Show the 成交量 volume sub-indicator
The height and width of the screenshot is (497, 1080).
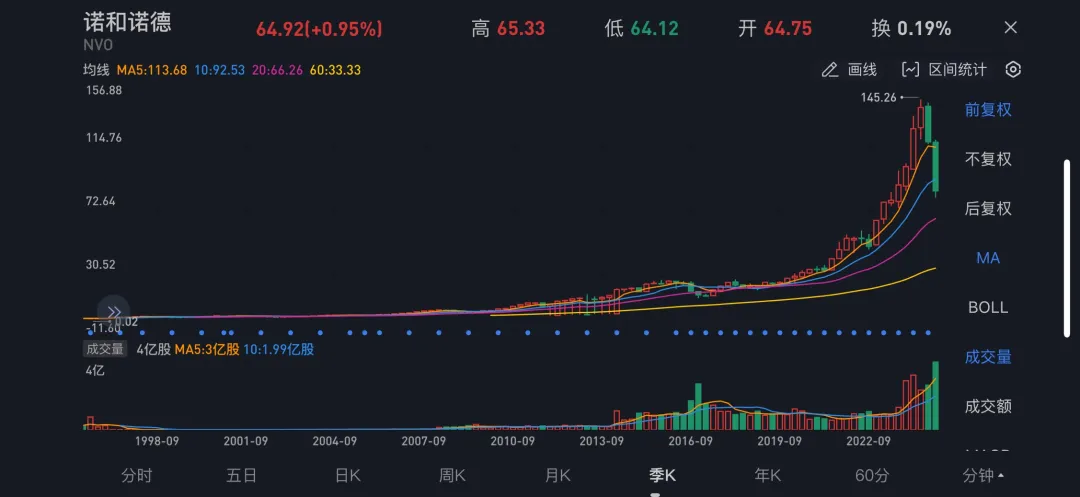pos(988,357)
